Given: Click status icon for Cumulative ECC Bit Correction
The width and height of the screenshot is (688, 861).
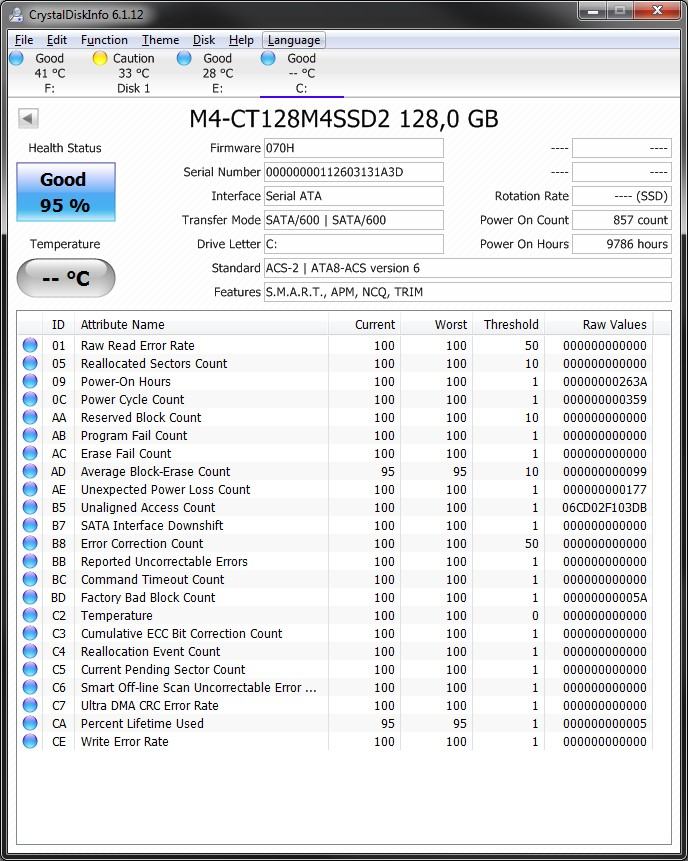Looking at the screenshot, I should pyautogui.click(x=30, y=633).
